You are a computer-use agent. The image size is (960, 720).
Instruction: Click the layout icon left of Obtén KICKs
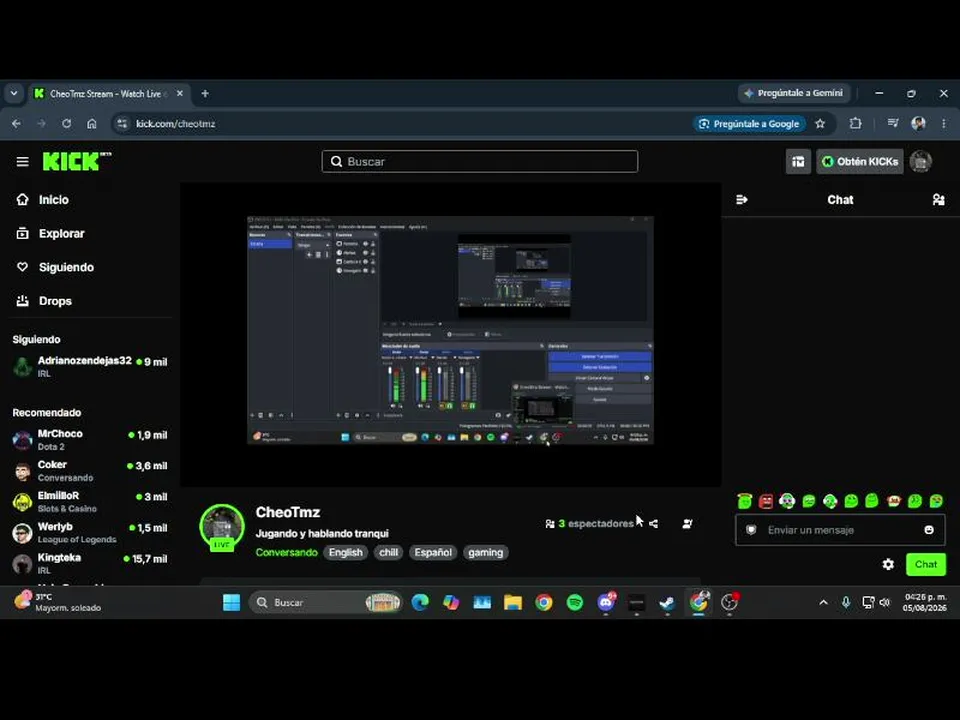798,162
